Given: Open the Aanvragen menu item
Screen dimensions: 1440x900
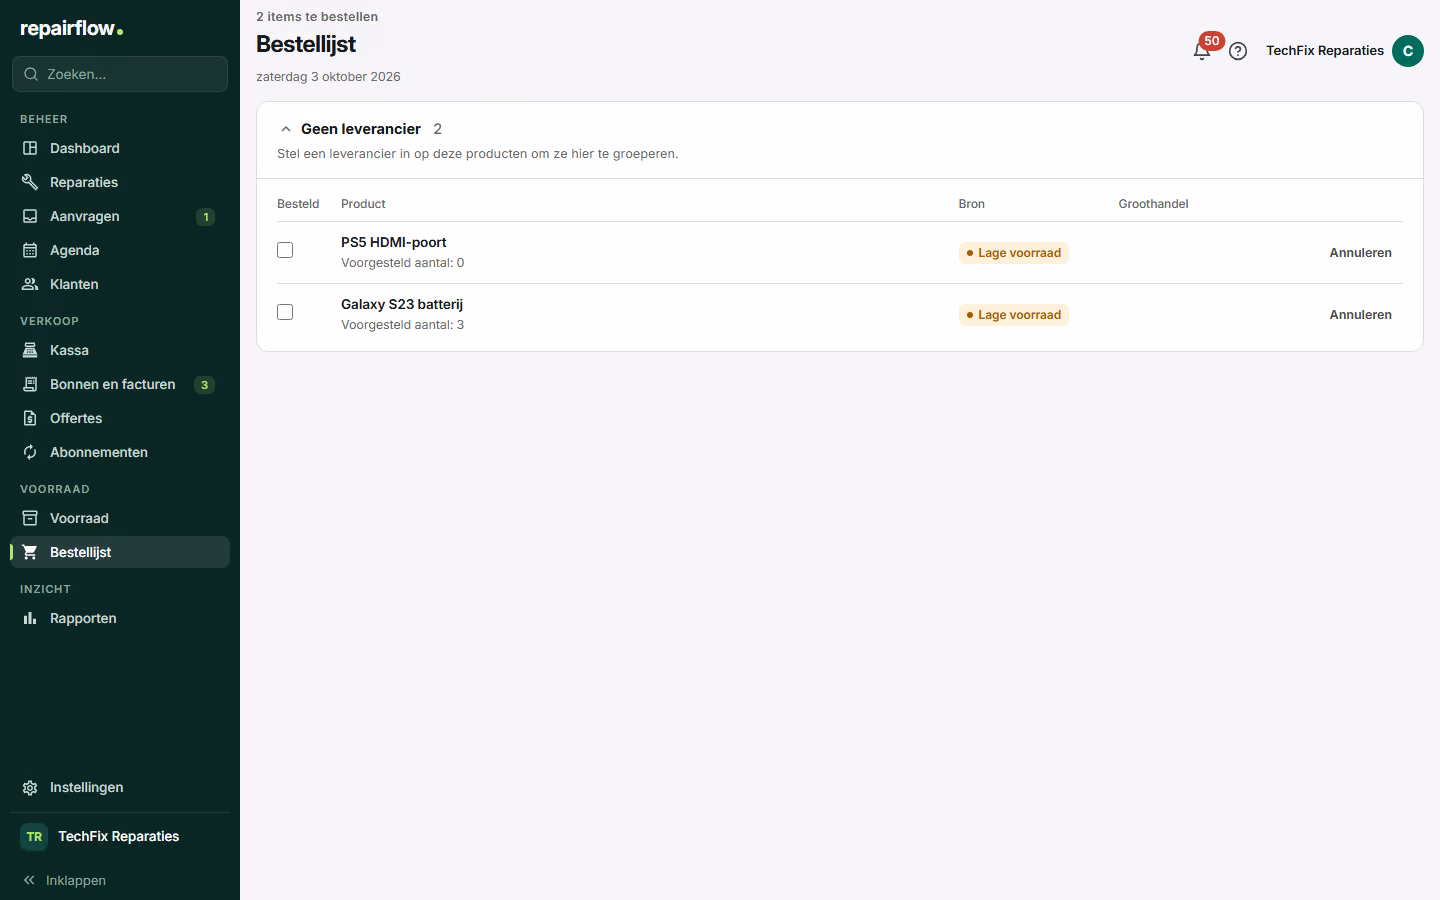Looking at the screenshot, I should (120, 216).
